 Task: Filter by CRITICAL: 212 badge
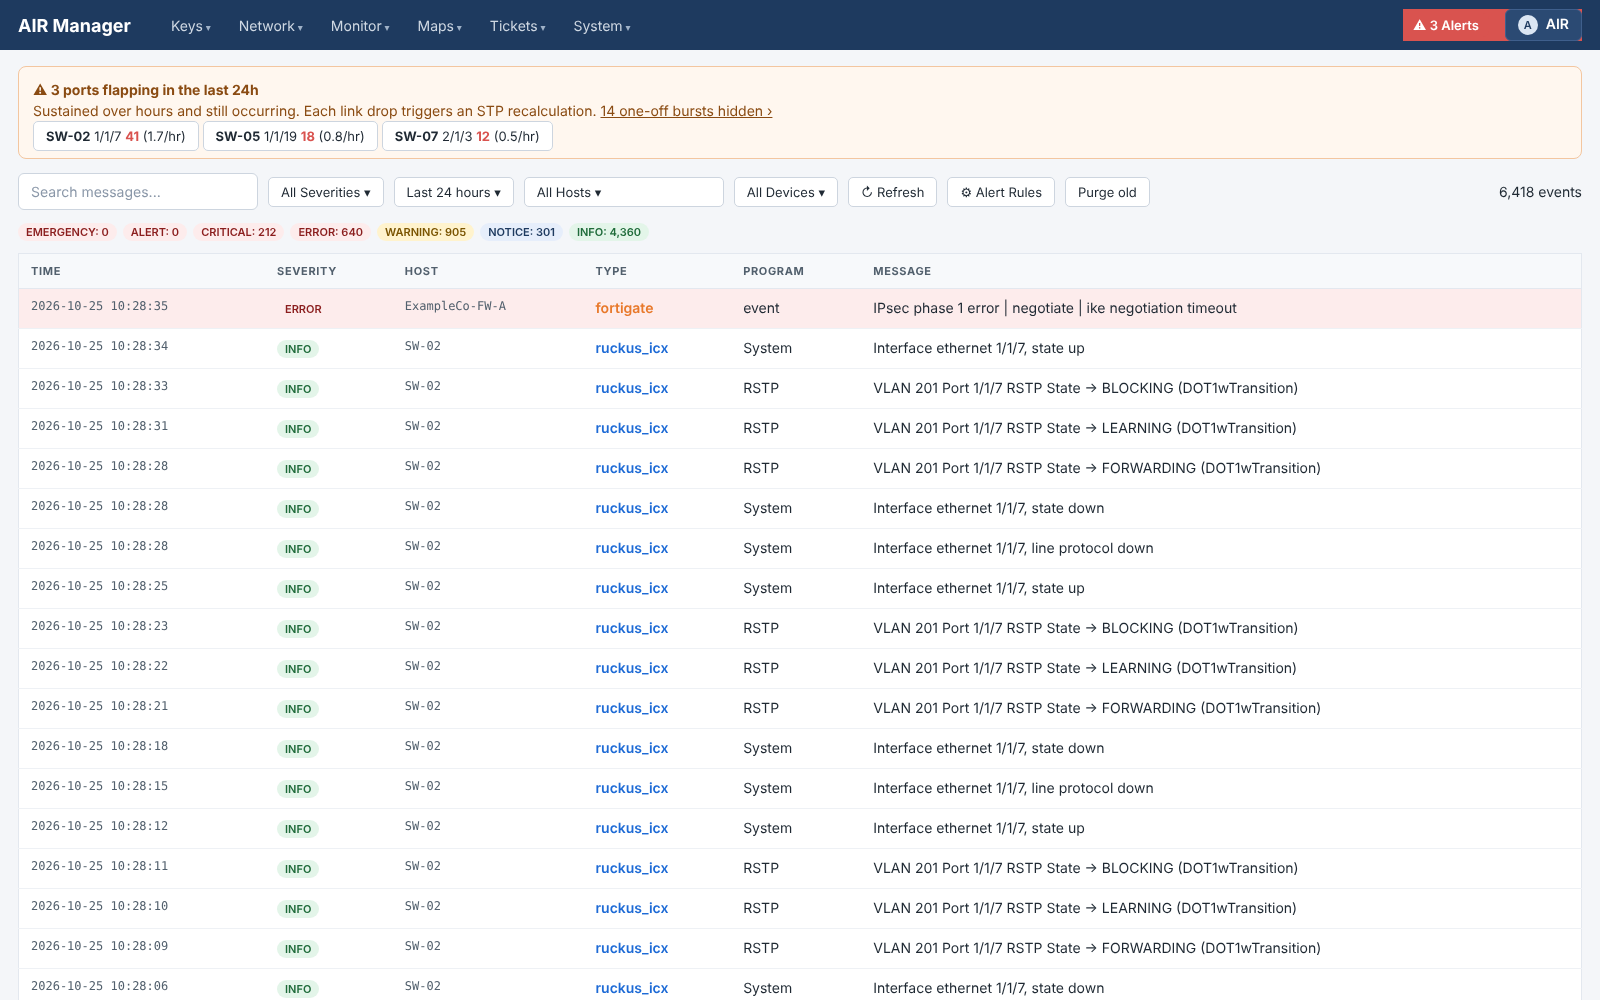238,232
